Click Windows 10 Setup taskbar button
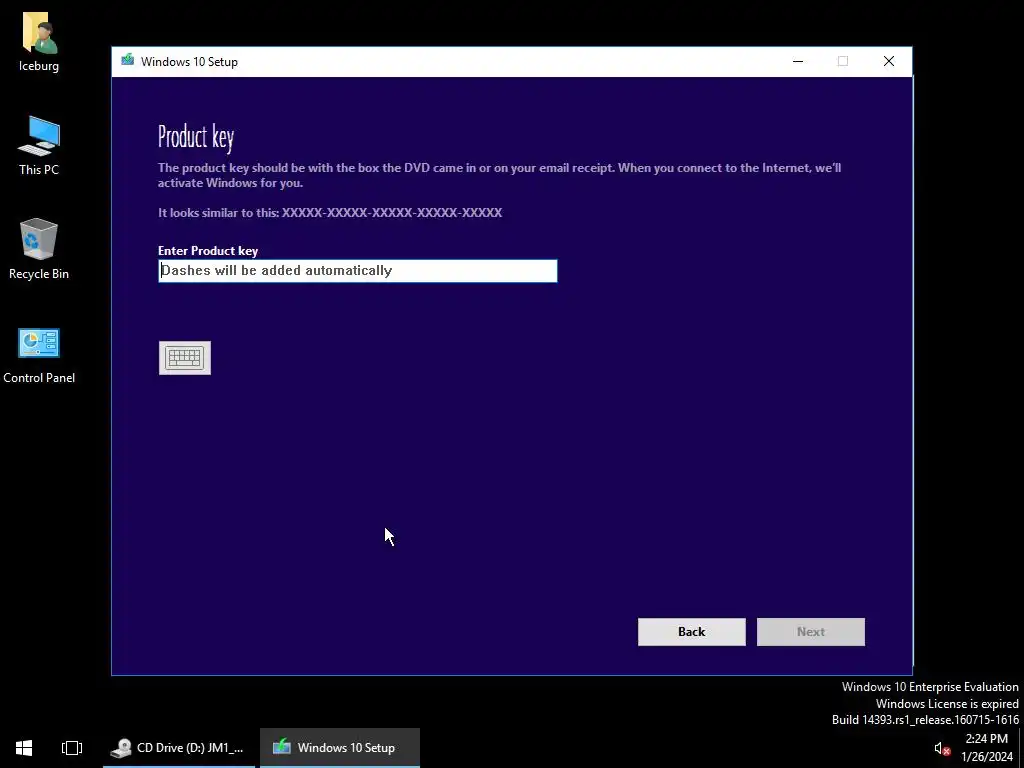The image size is (1024, 768). [340, 748]
